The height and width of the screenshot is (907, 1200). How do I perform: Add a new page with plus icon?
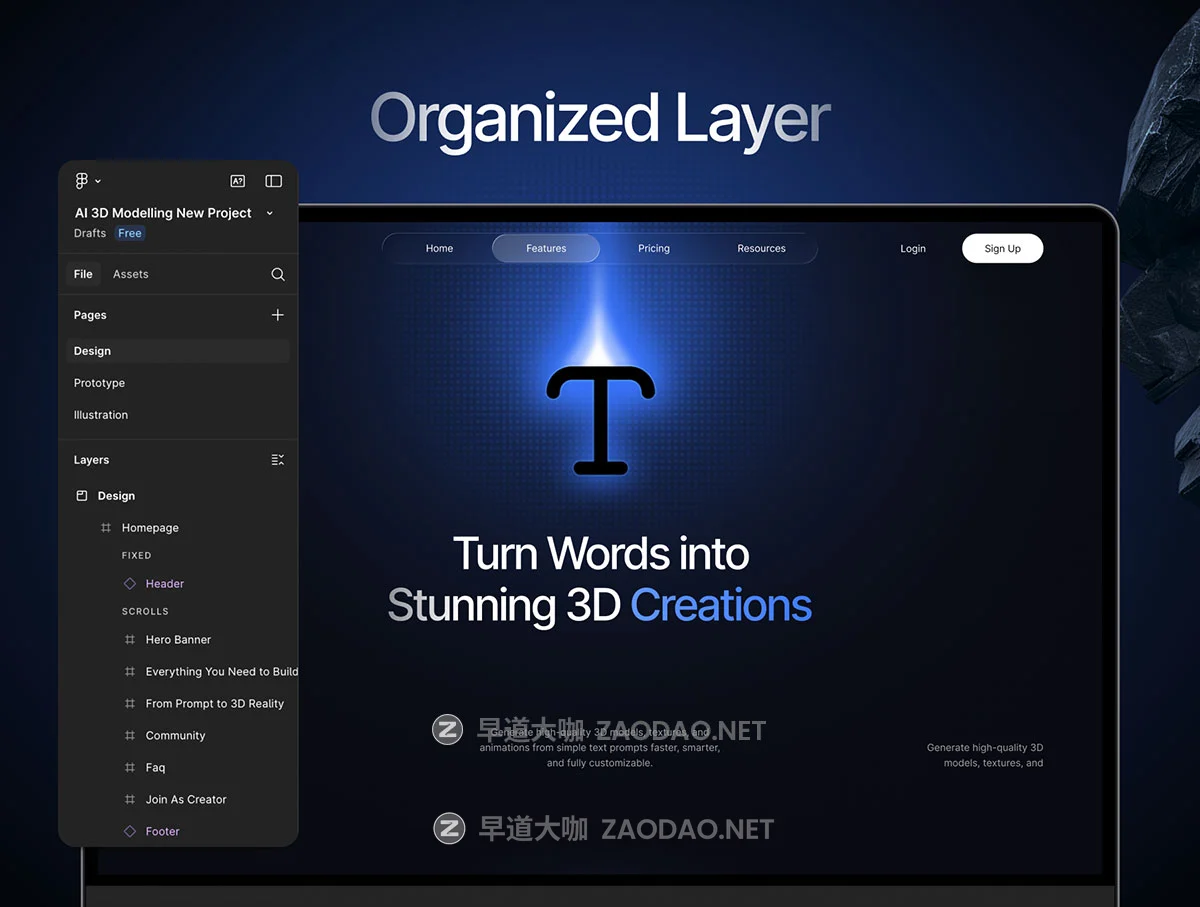[278, 315]
